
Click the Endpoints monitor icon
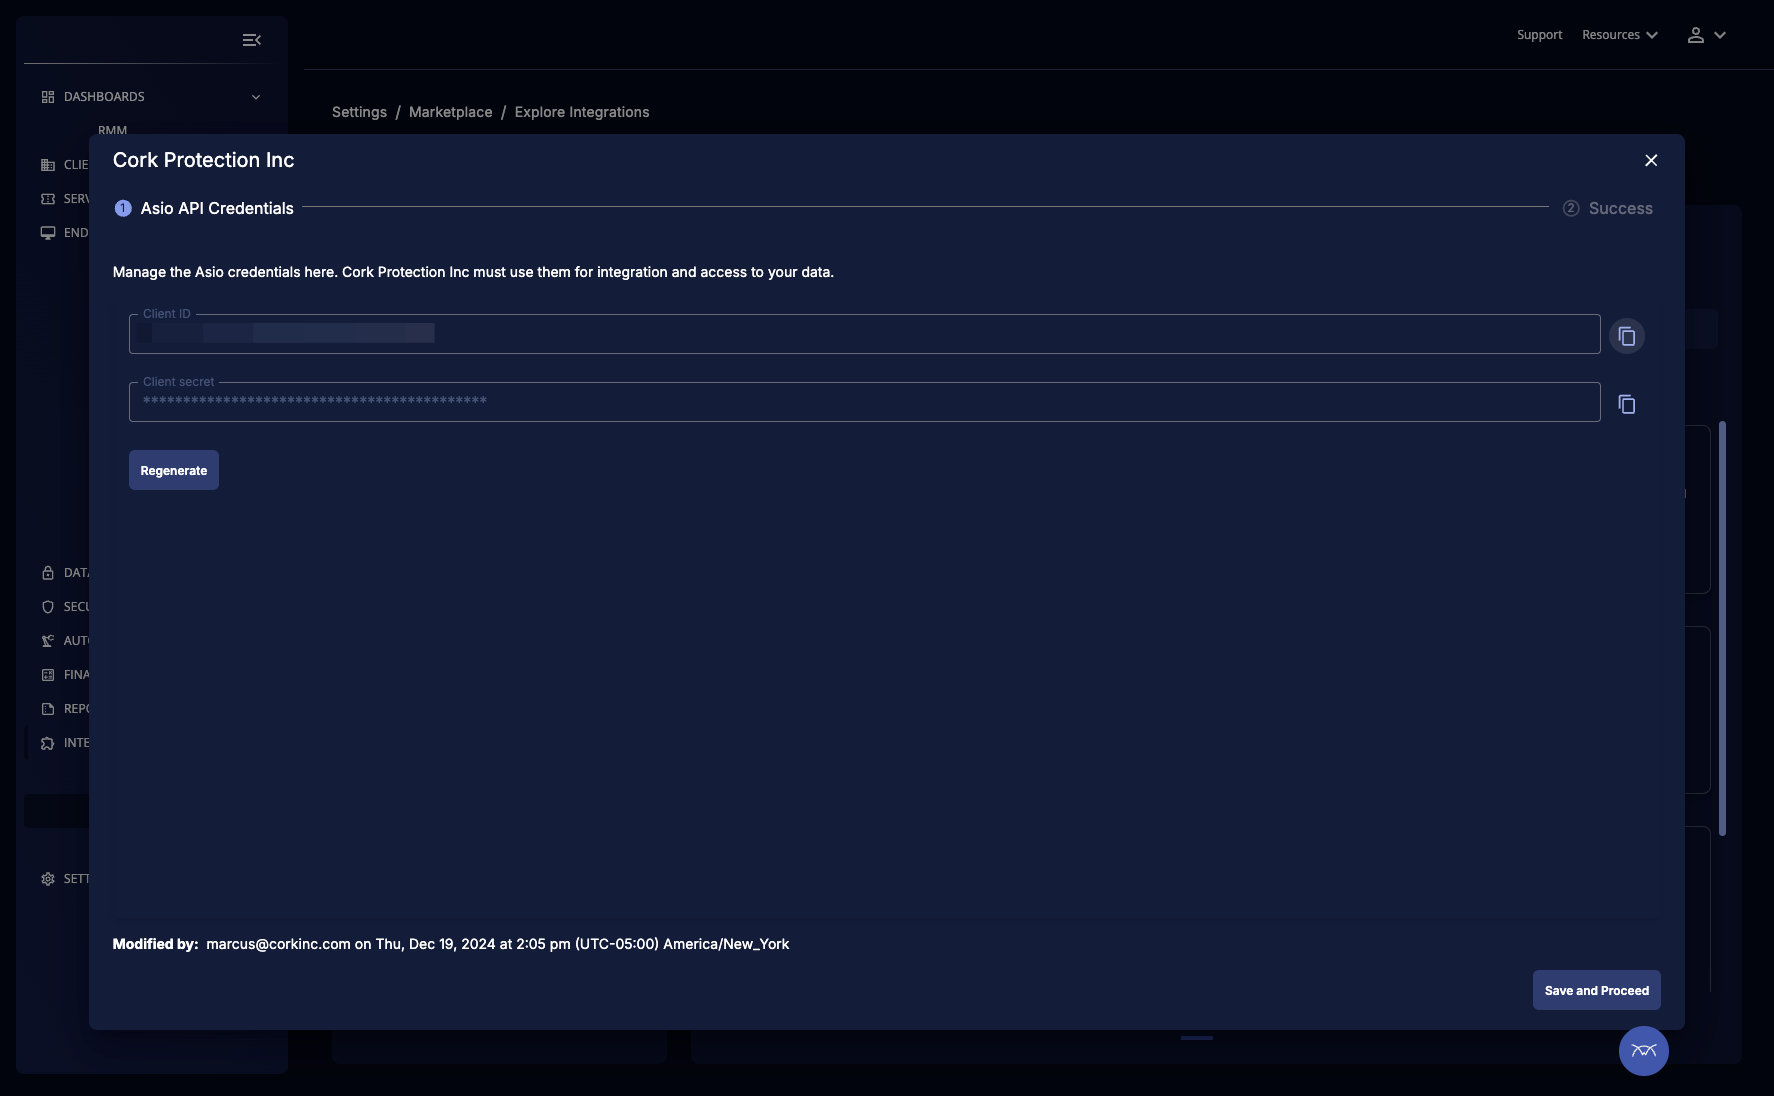click(x=48, y=233)
